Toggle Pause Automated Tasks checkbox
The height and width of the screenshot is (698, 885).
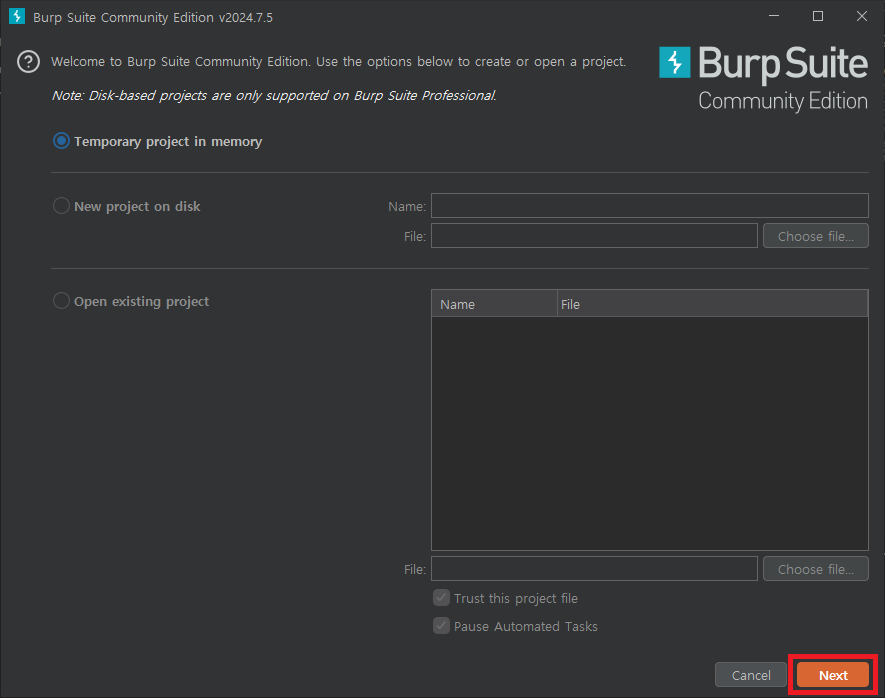click(441, 626)
